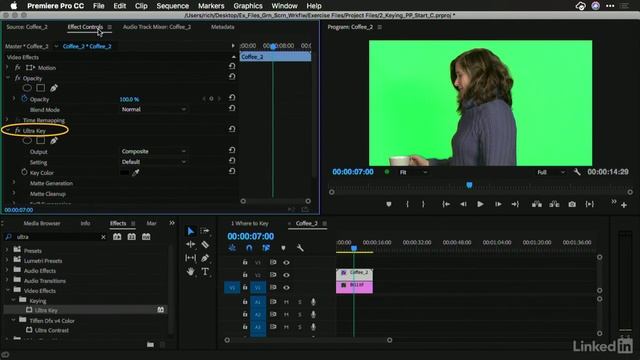Screen dimensions: 640x360
Task: Click the Lift button in Program monitor
Action: coord(537,204)
